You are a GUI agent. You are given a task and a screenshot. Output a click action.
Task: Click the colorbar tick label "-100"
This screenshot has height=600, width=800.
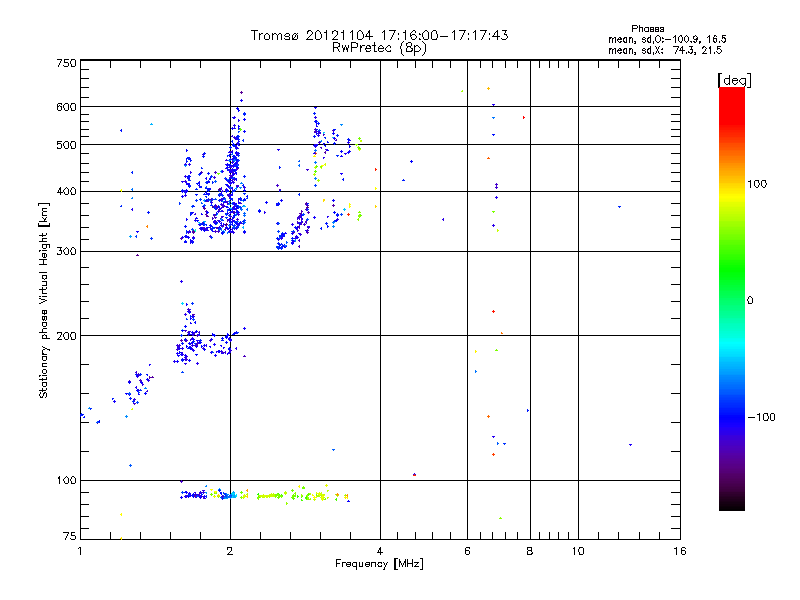[761, 417]
